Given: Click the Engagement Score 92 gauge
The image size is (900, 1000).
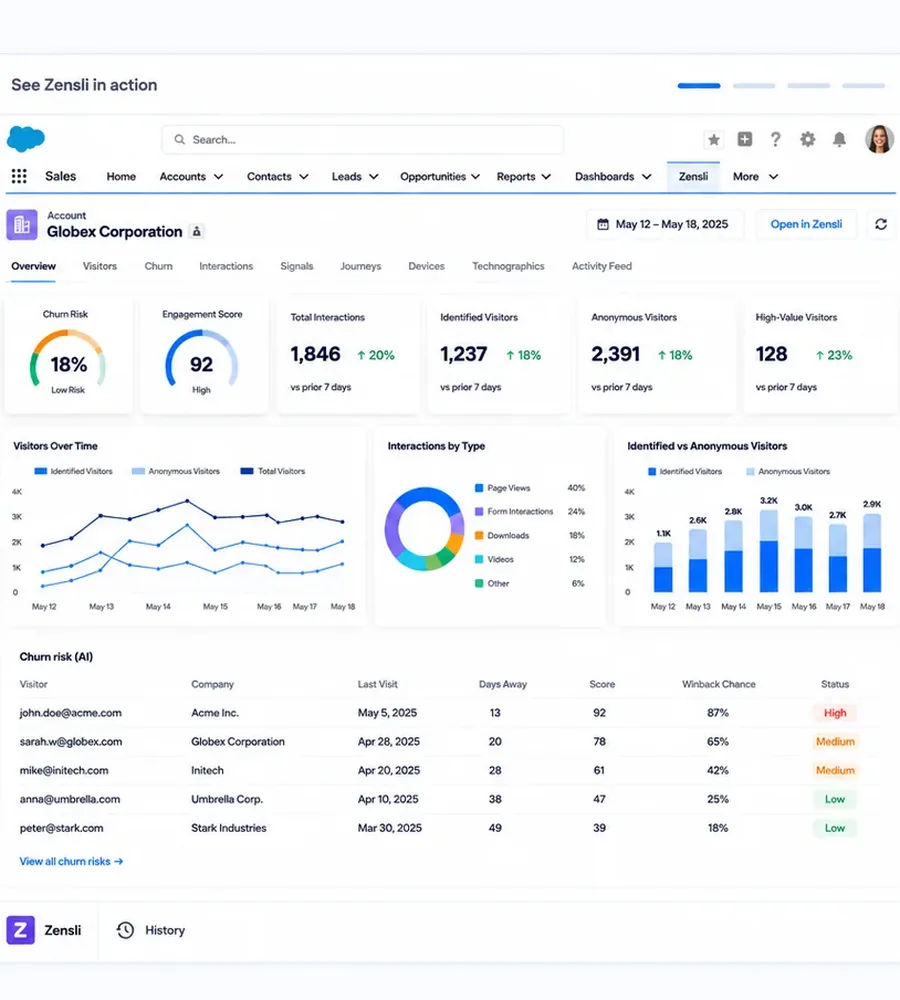Looking at the screenshot, I should (x=202, y=360).
